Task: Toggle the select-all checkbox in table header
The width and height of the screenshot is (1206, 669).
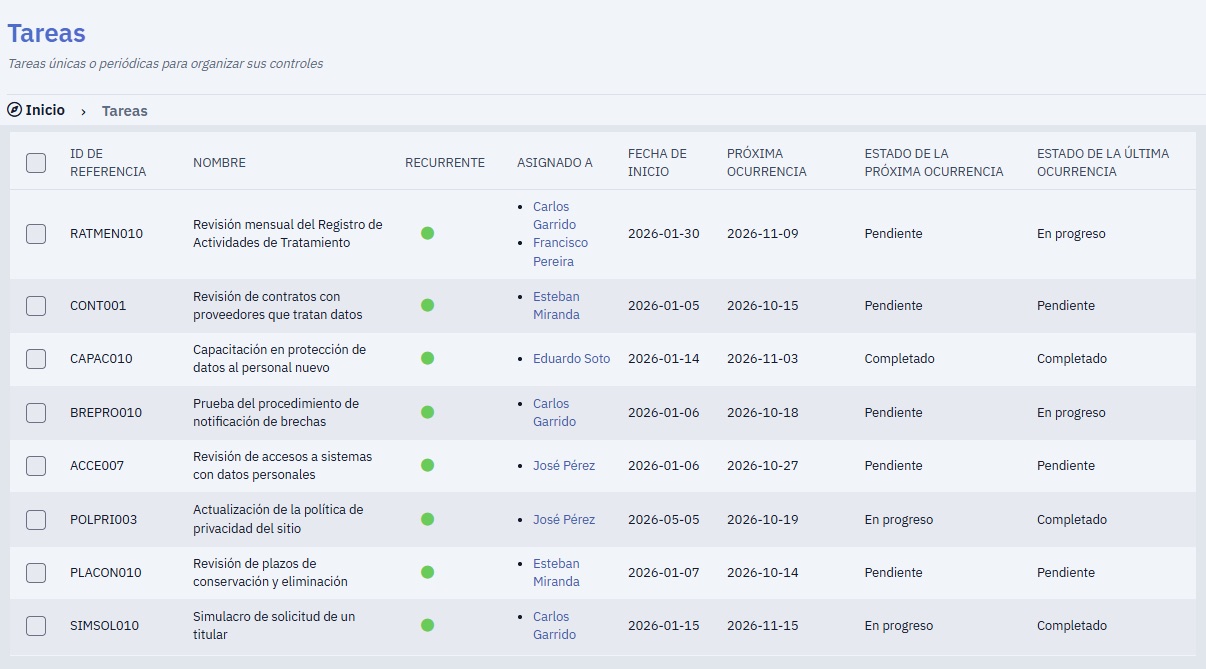Action: tap(36, 162)
